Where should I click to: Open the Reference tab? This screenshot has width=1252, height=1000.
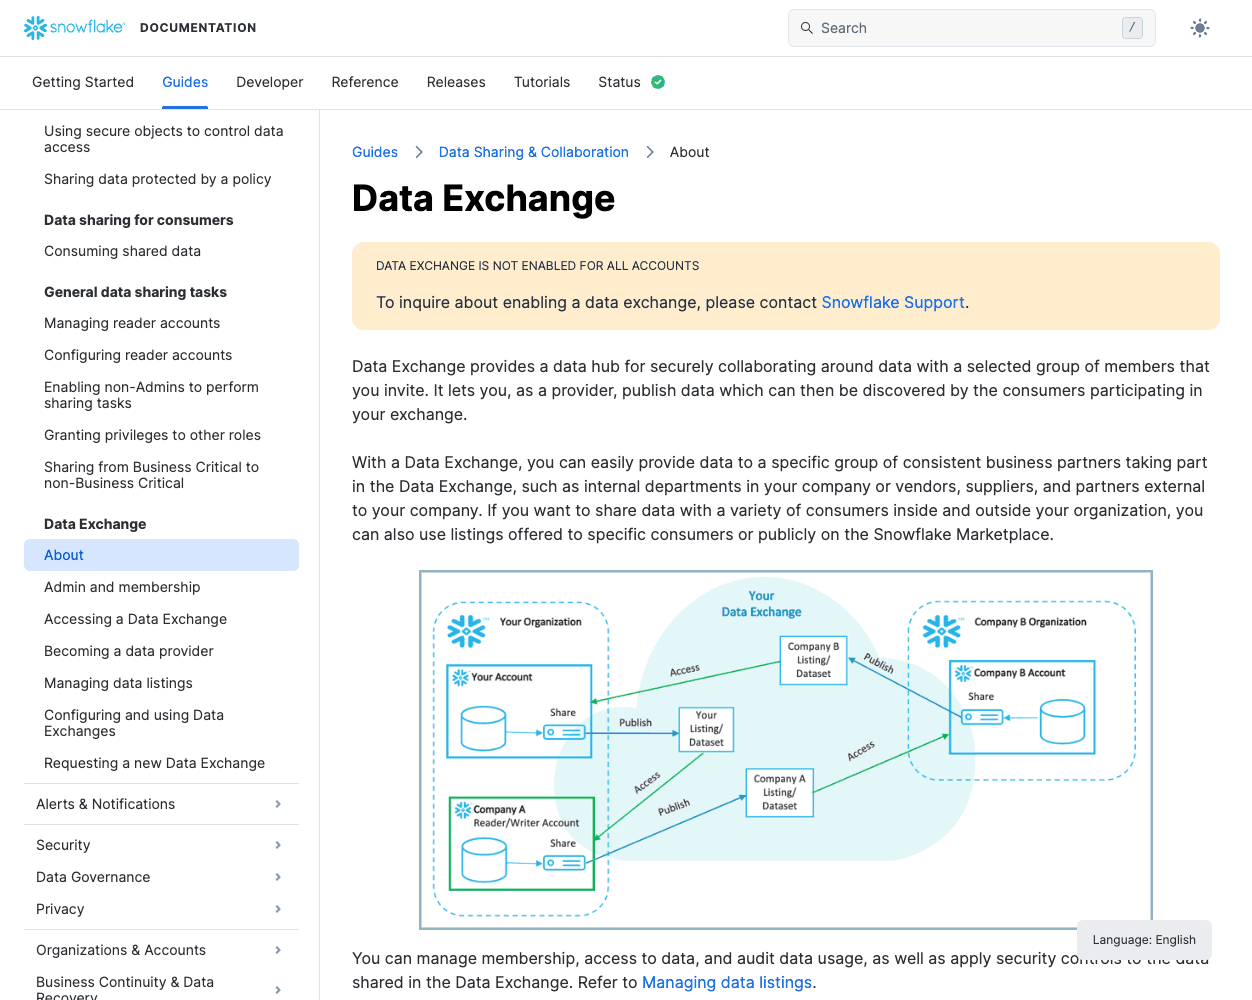pyautogui.click(x=365, y=82)
